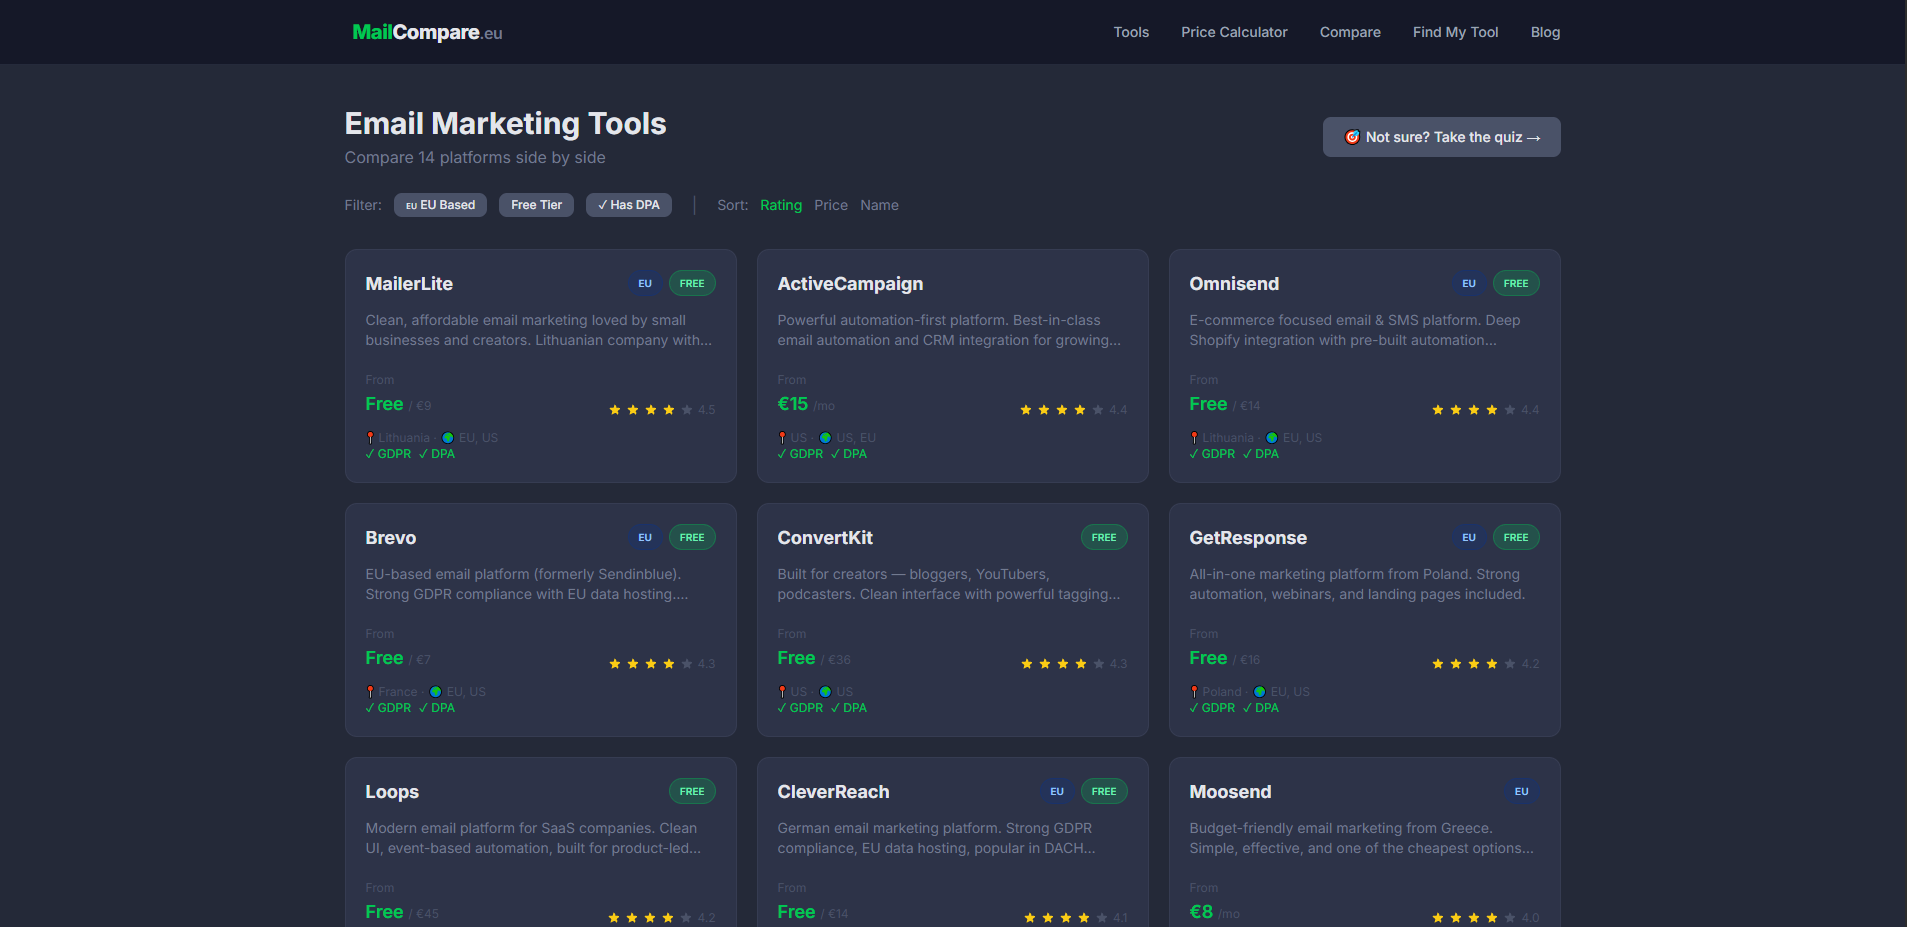The width and height of the screenshot is (1907, 927).
Task: Click '€8' price on Moosend card
Action: [1201, 912]
